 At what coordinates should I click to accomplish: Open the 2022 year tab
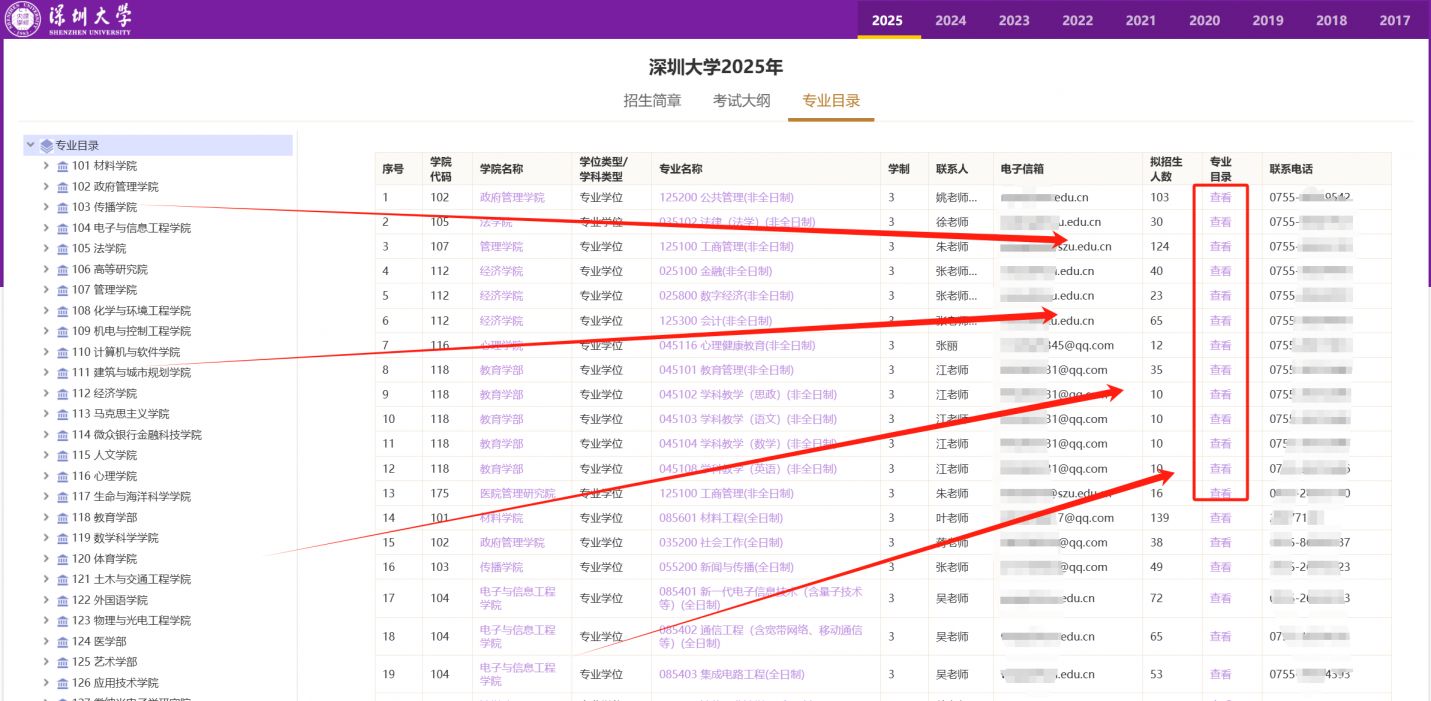pos(1078,20)
